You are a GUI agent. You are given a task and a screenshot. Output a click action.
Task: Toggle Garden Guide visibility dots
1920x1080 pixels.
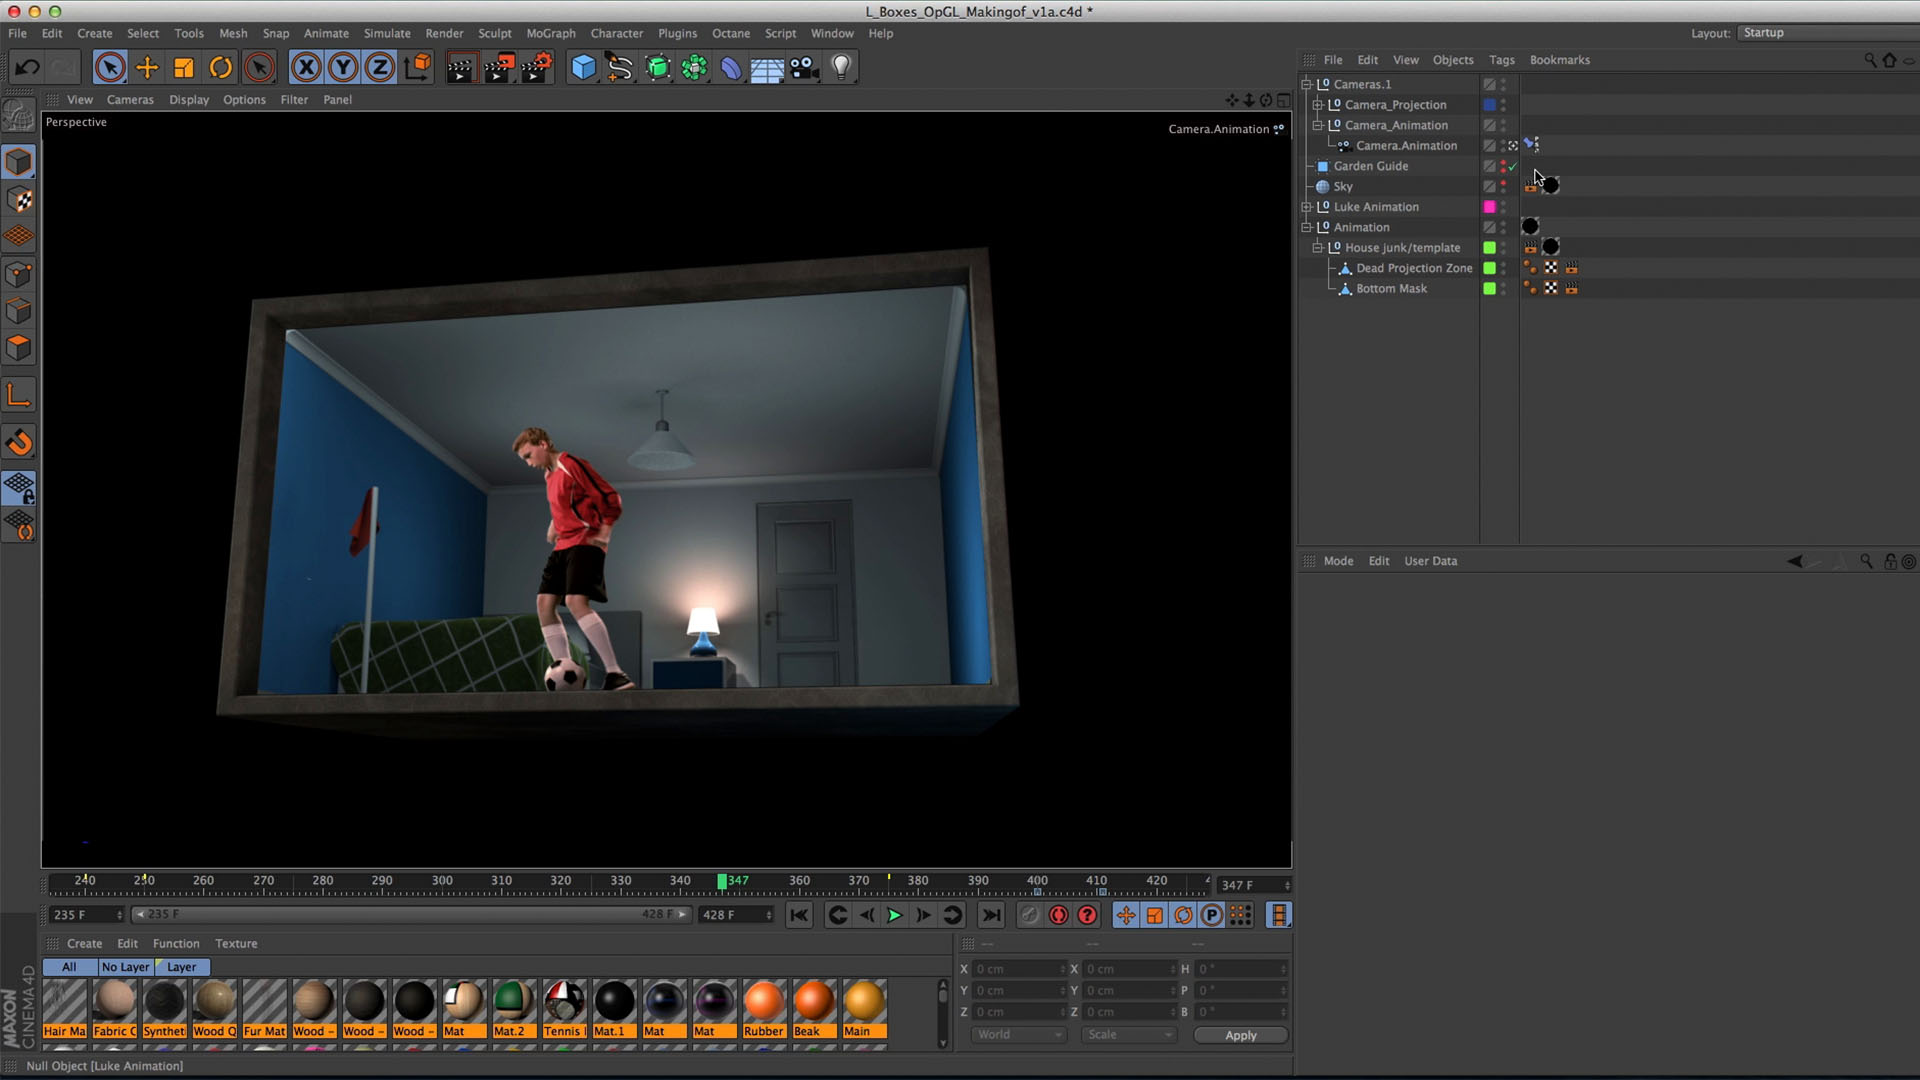point(1503,166)
